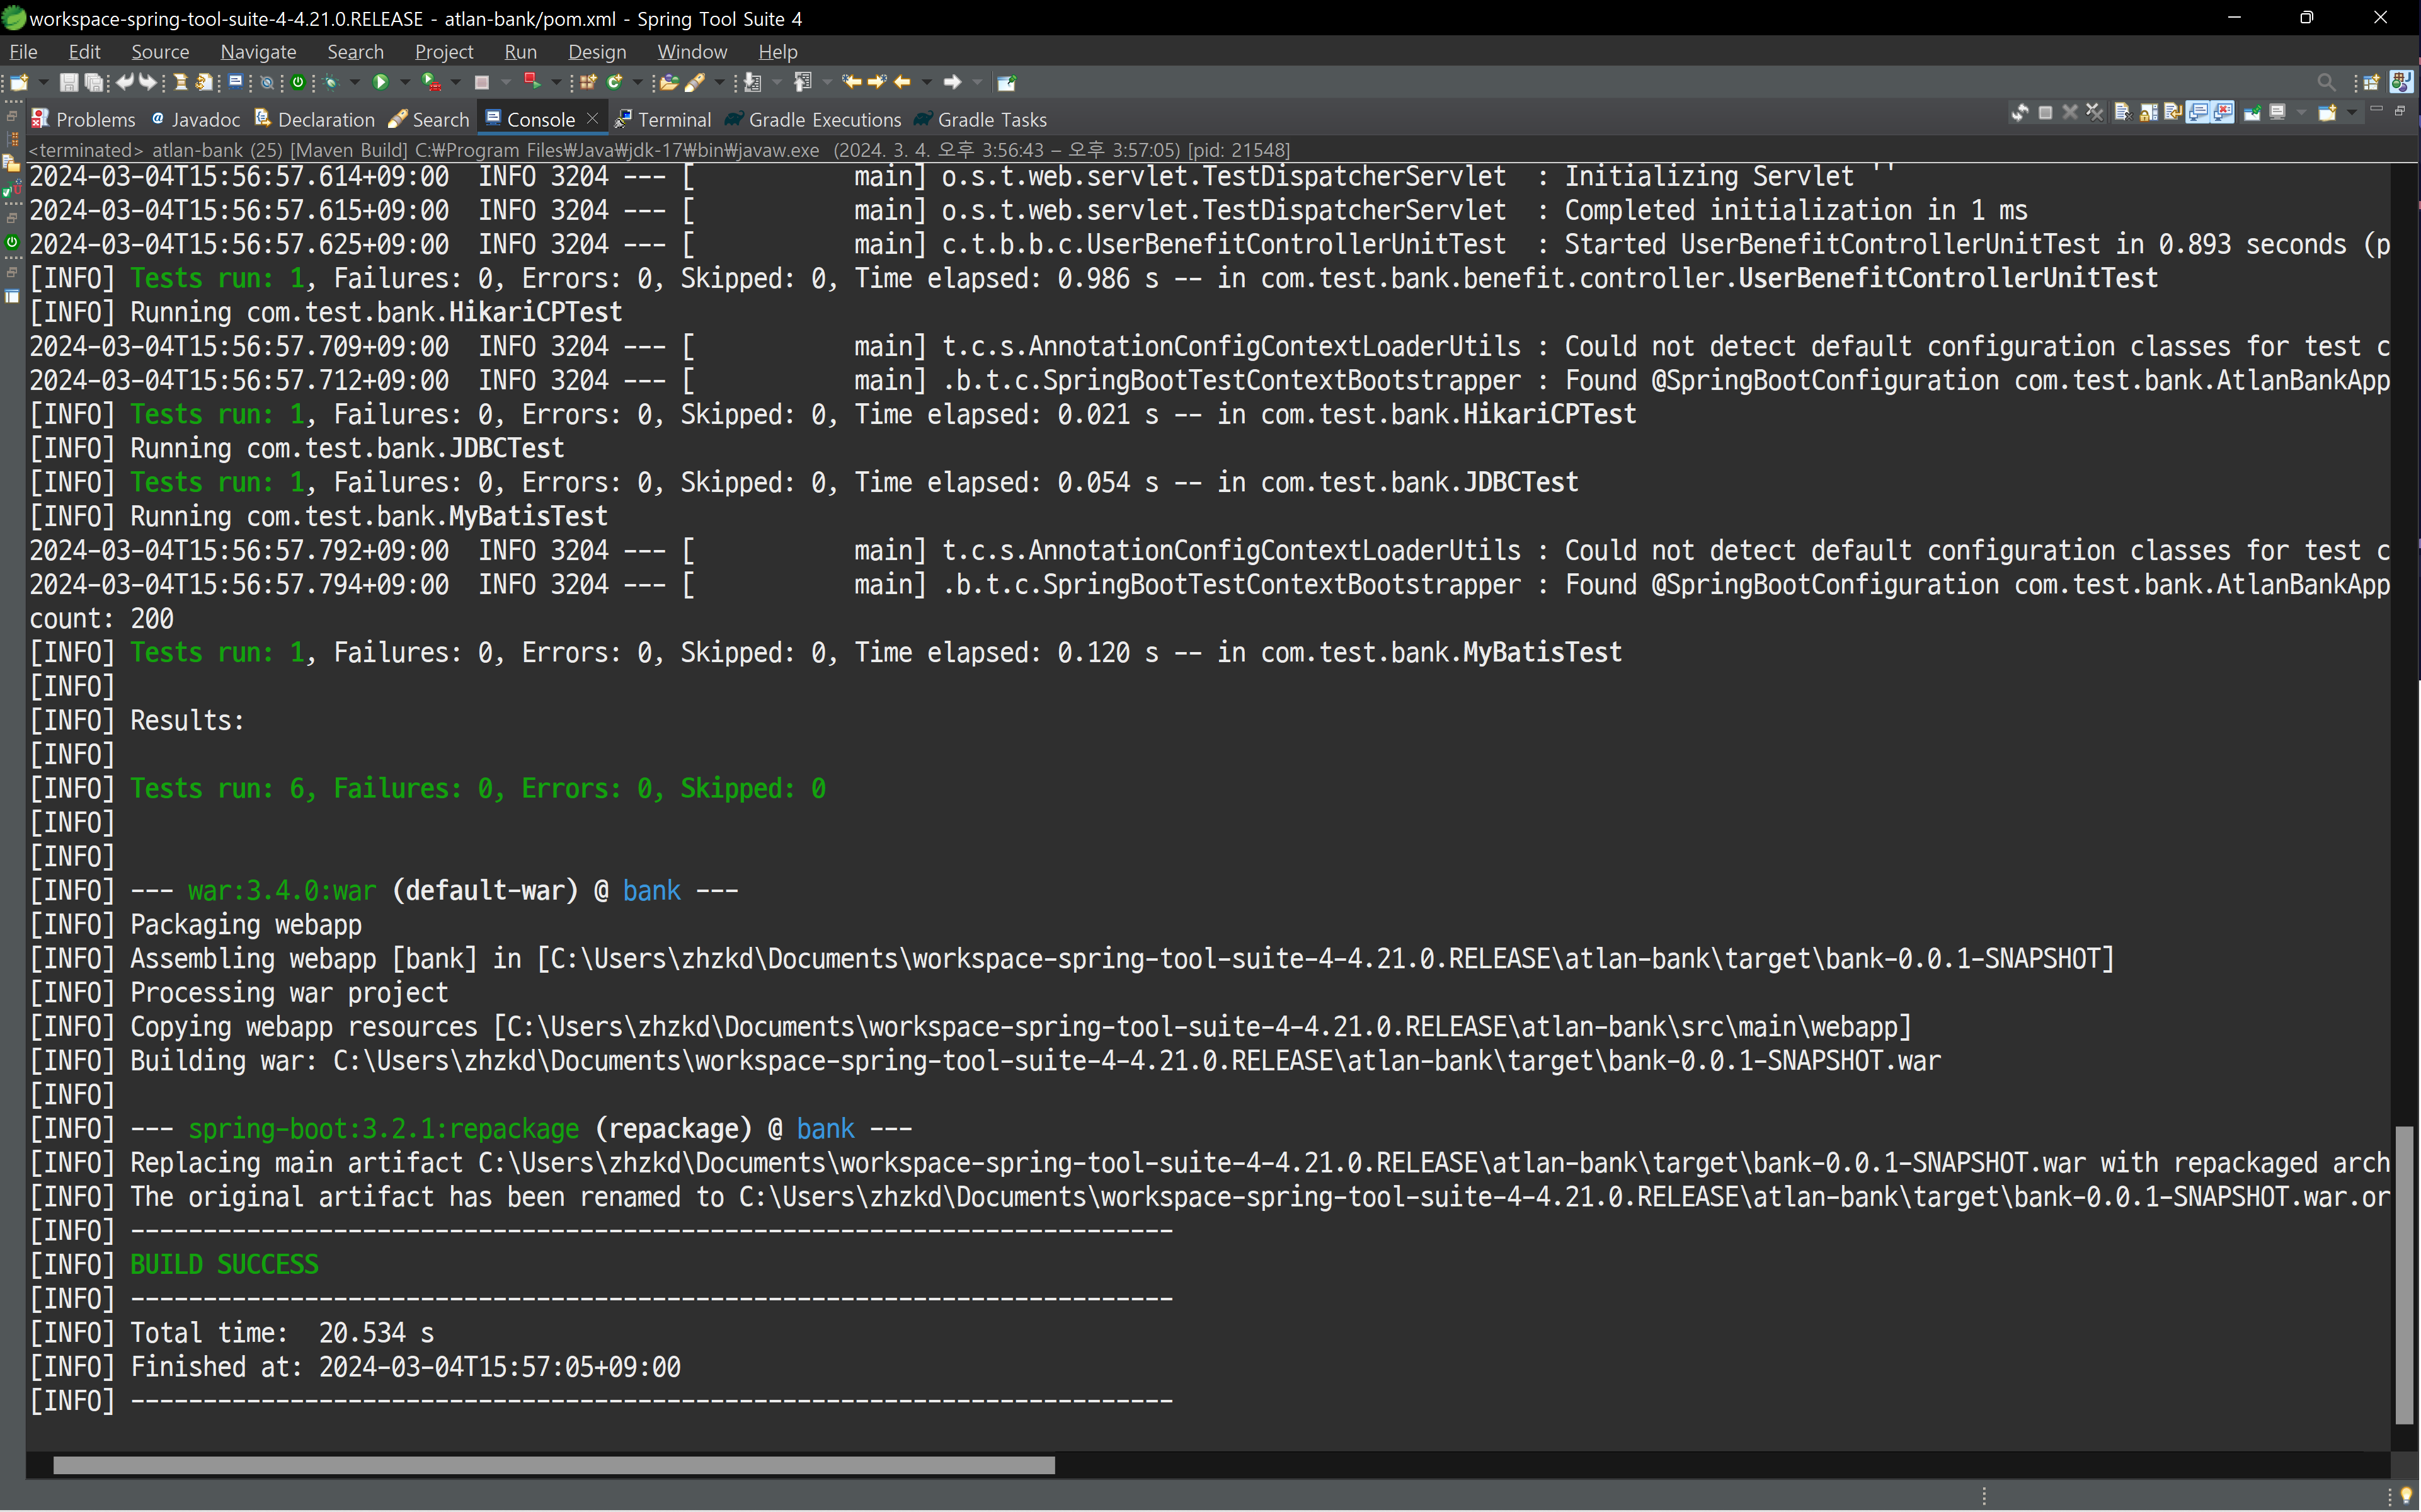Click the Open Perspective icon
The image size is (2421, 1512).
point(2371,82)
